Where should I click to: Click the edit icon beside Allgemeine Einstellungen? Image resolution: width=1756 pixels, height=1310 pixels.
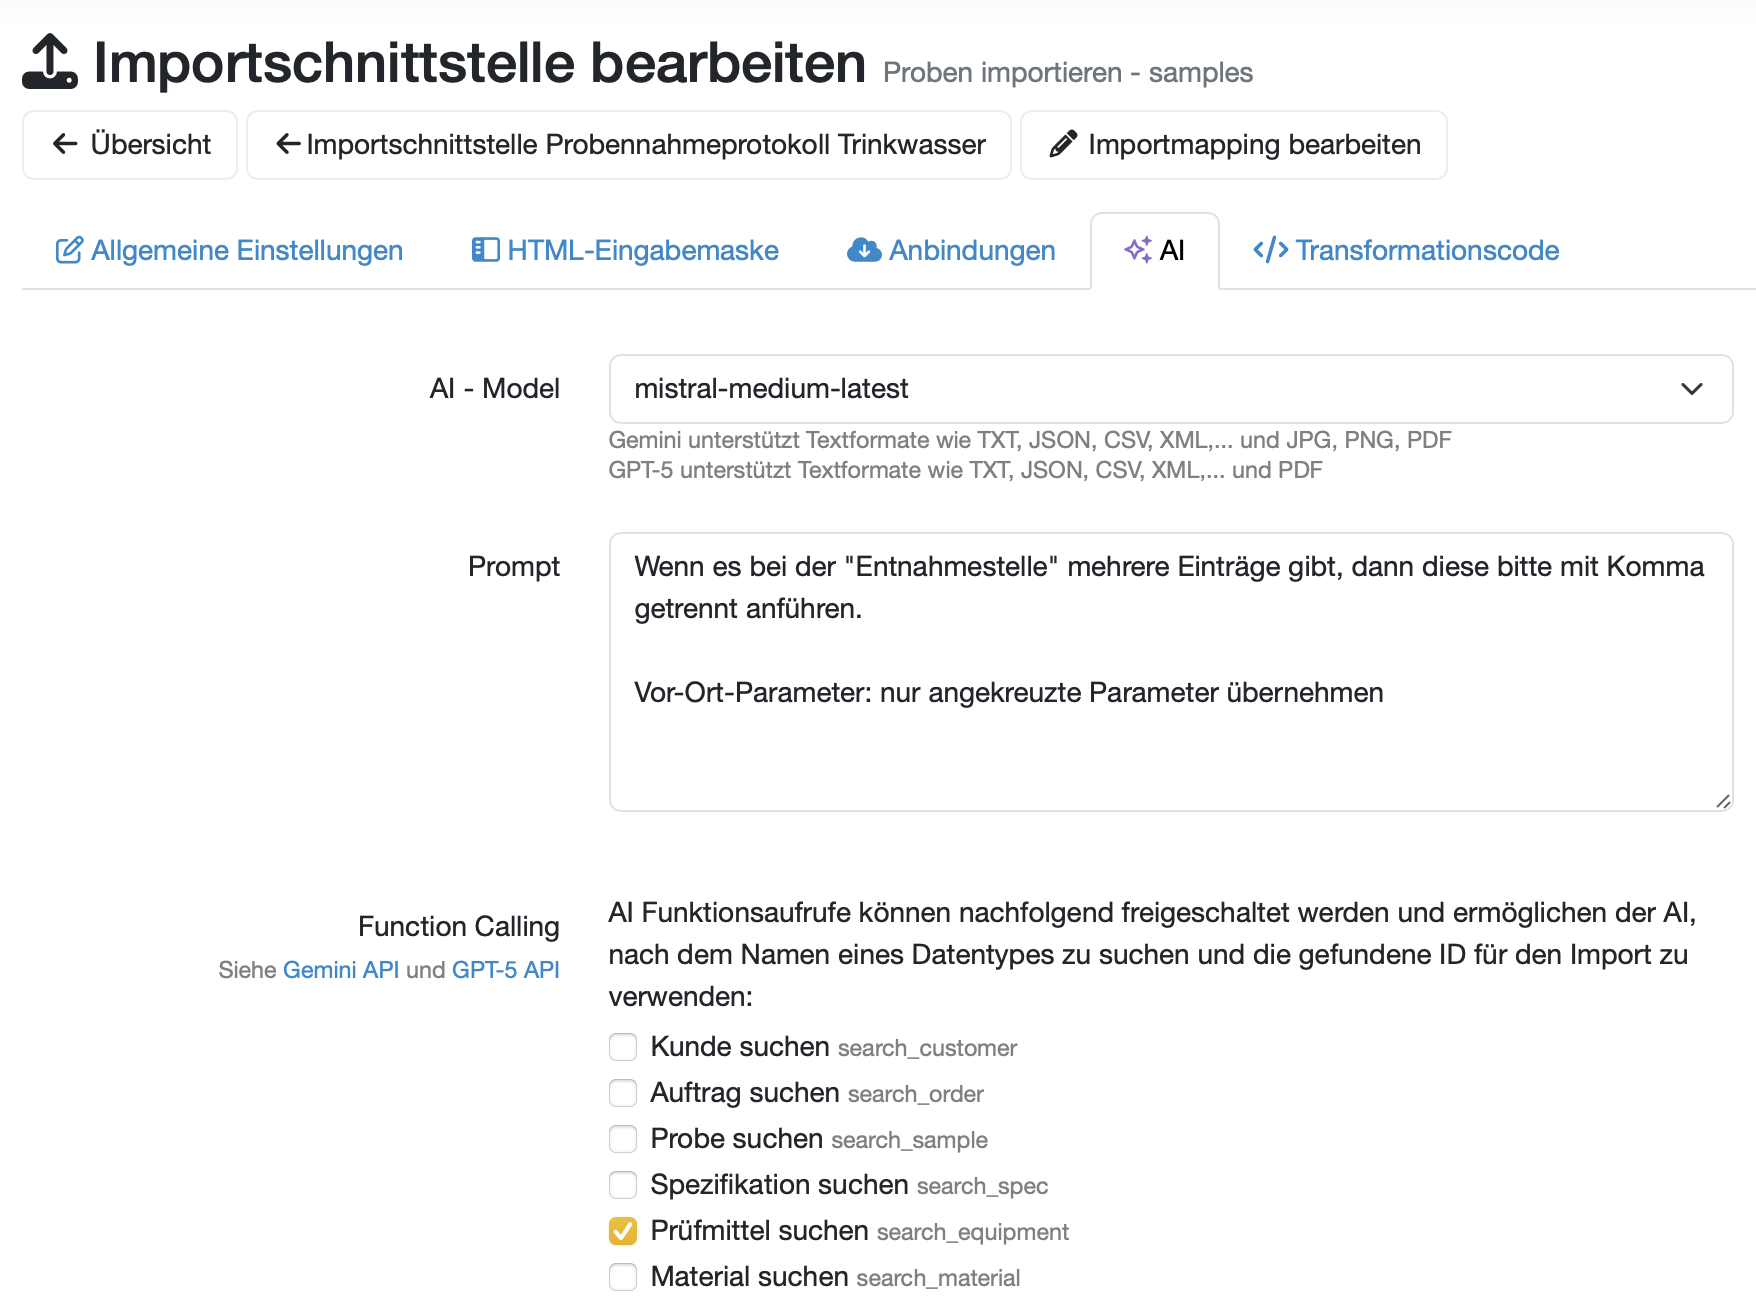[69, 250]
